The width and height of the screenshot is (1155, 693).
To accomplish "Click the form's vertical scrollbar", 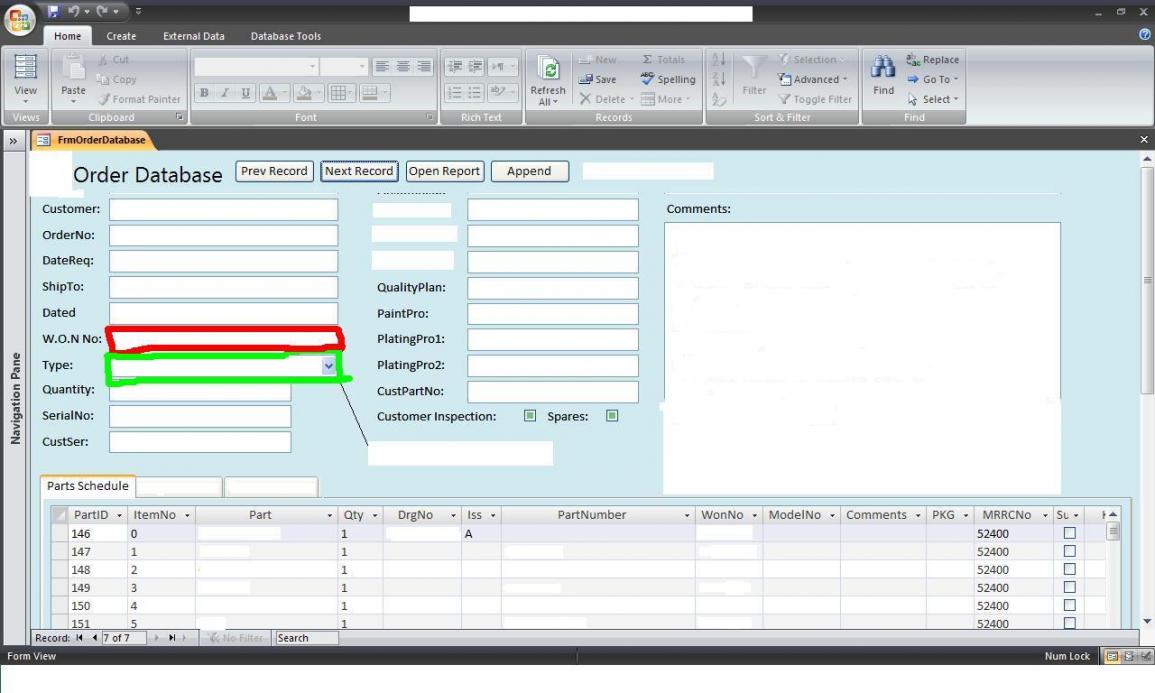I will point(1146,280).
